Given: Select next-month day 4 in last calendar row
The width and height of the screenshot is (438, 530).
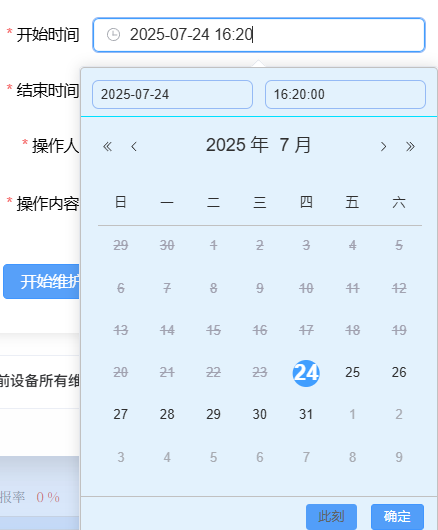Looking at the screenshot, I should pos(167,457).
